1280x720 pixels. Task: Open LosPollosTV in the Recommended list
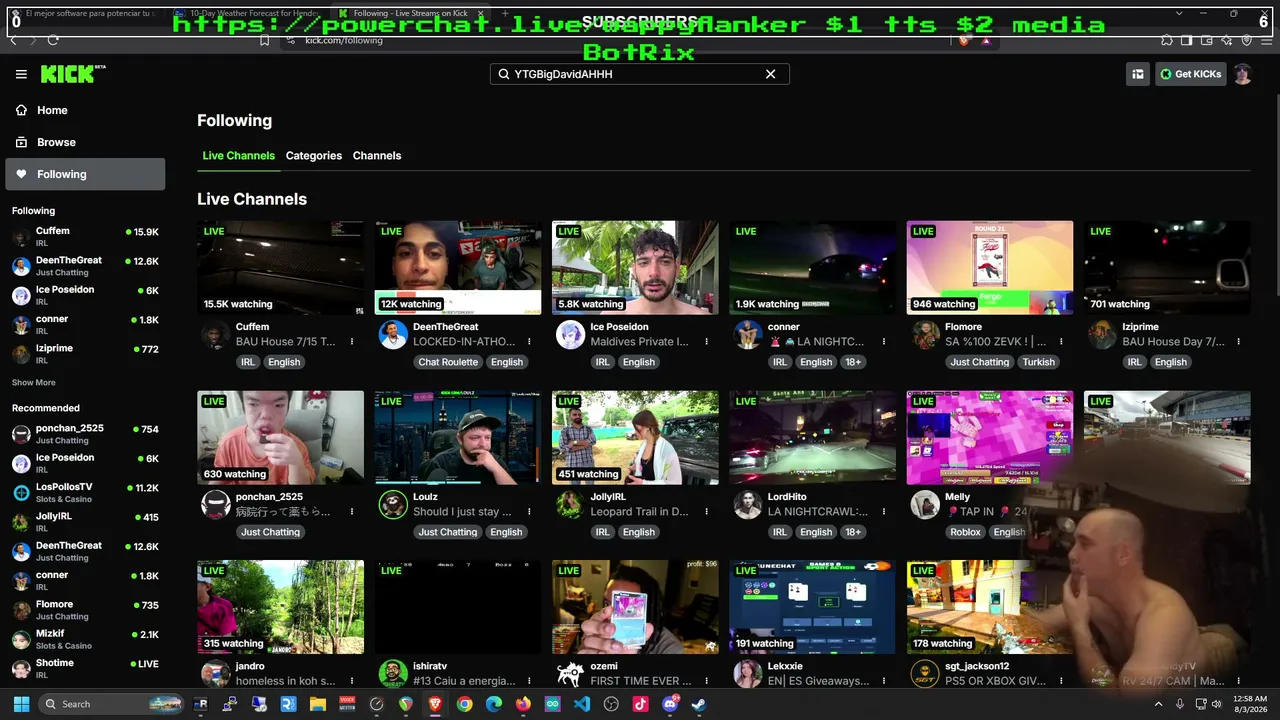click(x=85, y=492)
